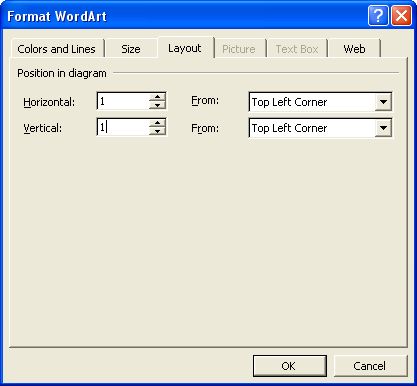
Task: Open the Horizontal From dropdown
Action: (x=383, y=102)
